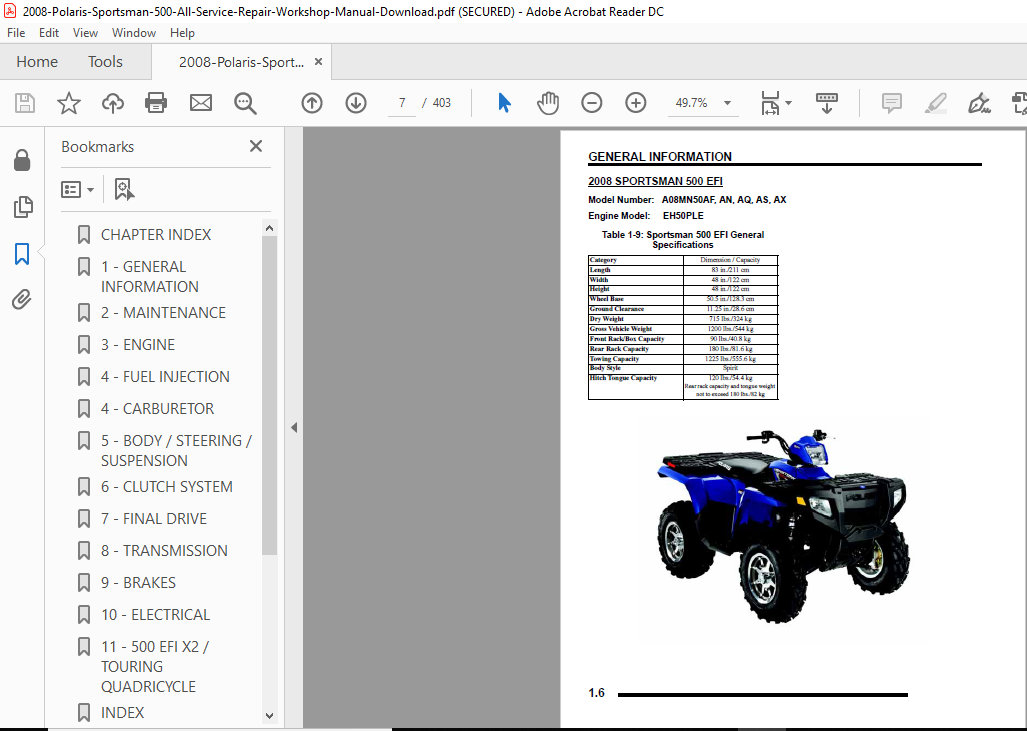This screenshot has width=1027, height=731.
Task: Click the Save file icon
Action: click(25, 103)
